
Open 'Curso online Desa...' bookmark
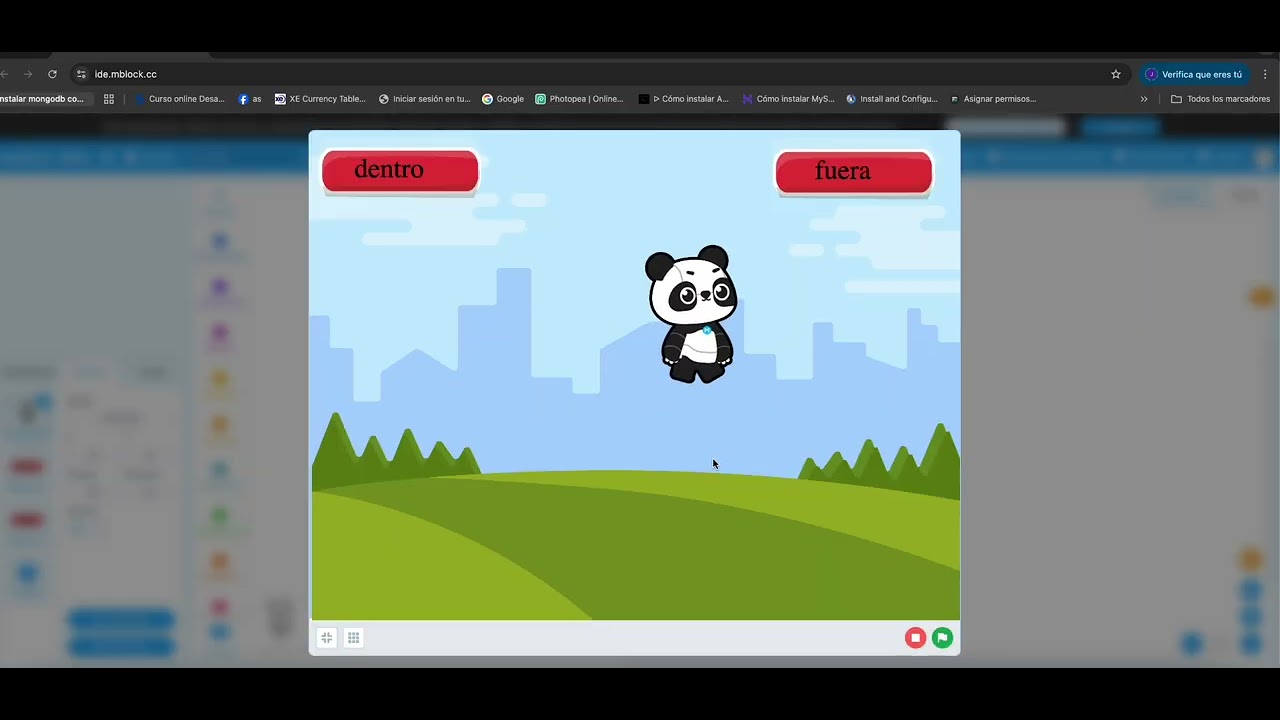coord(180,99)
